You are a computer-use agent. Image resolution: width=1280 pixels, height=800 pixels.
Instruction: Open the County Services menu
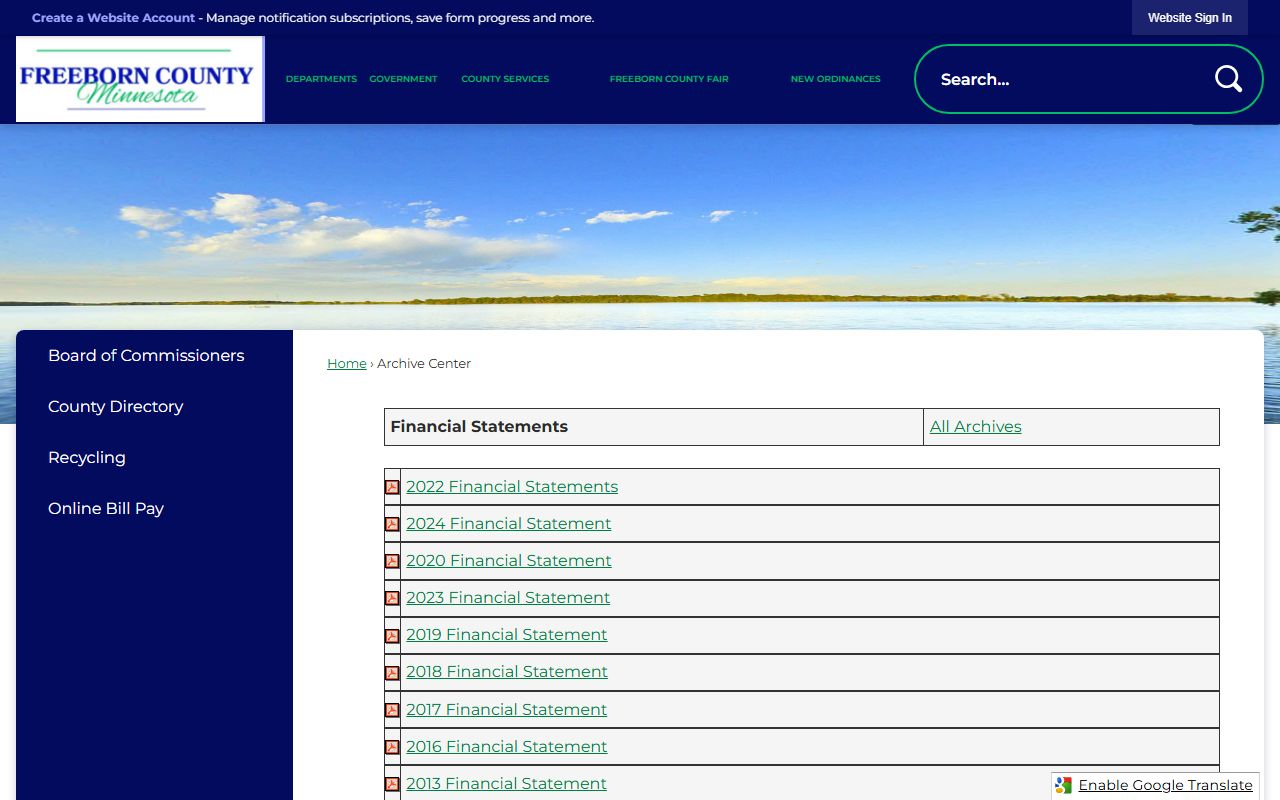pos(505,79)
